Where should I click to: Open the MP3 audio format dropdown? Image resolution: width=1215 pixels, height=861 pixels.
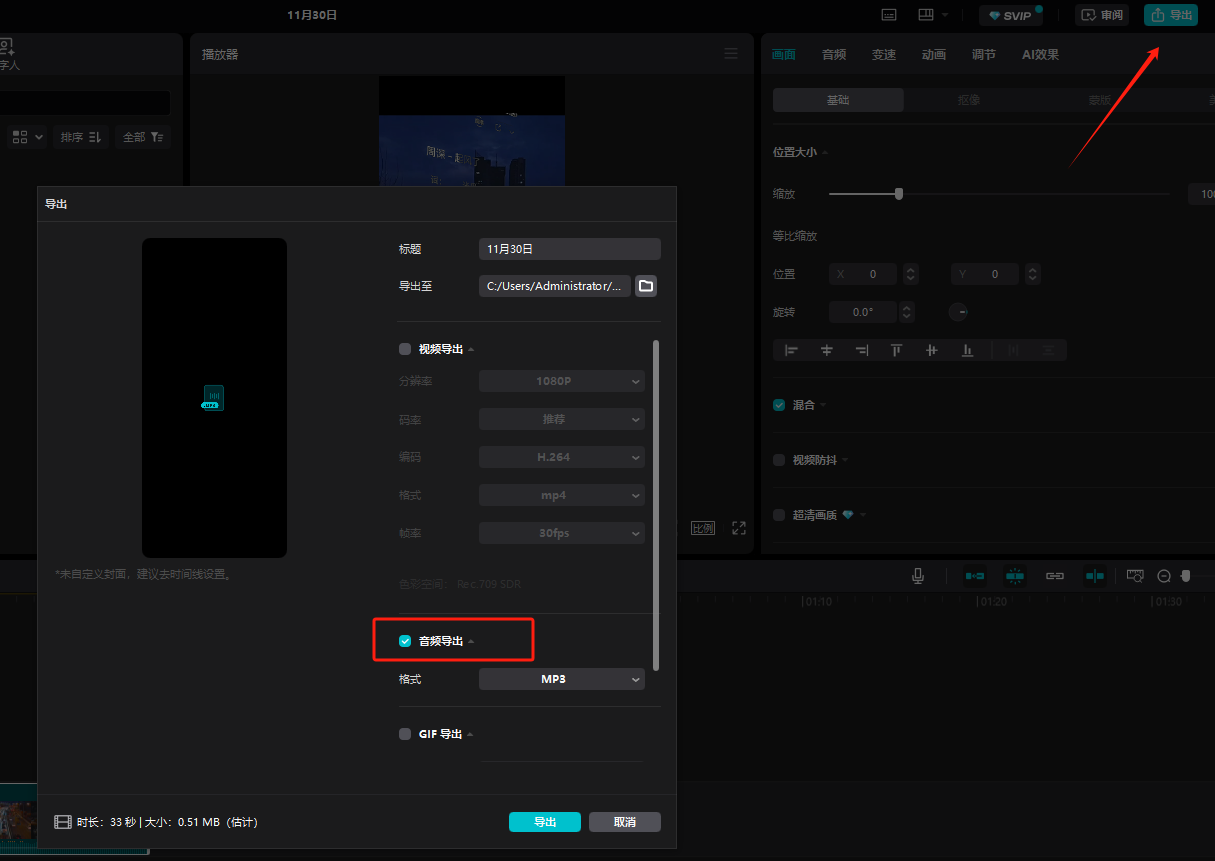point(561,679)
